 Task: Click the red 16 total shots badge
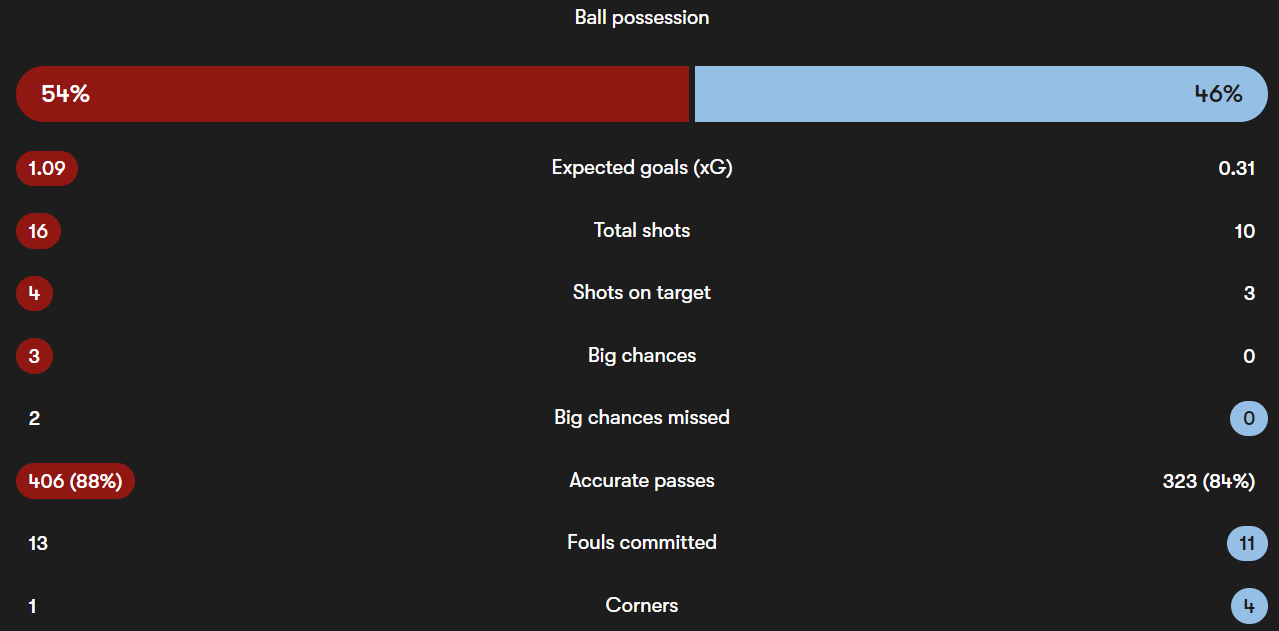39,231
